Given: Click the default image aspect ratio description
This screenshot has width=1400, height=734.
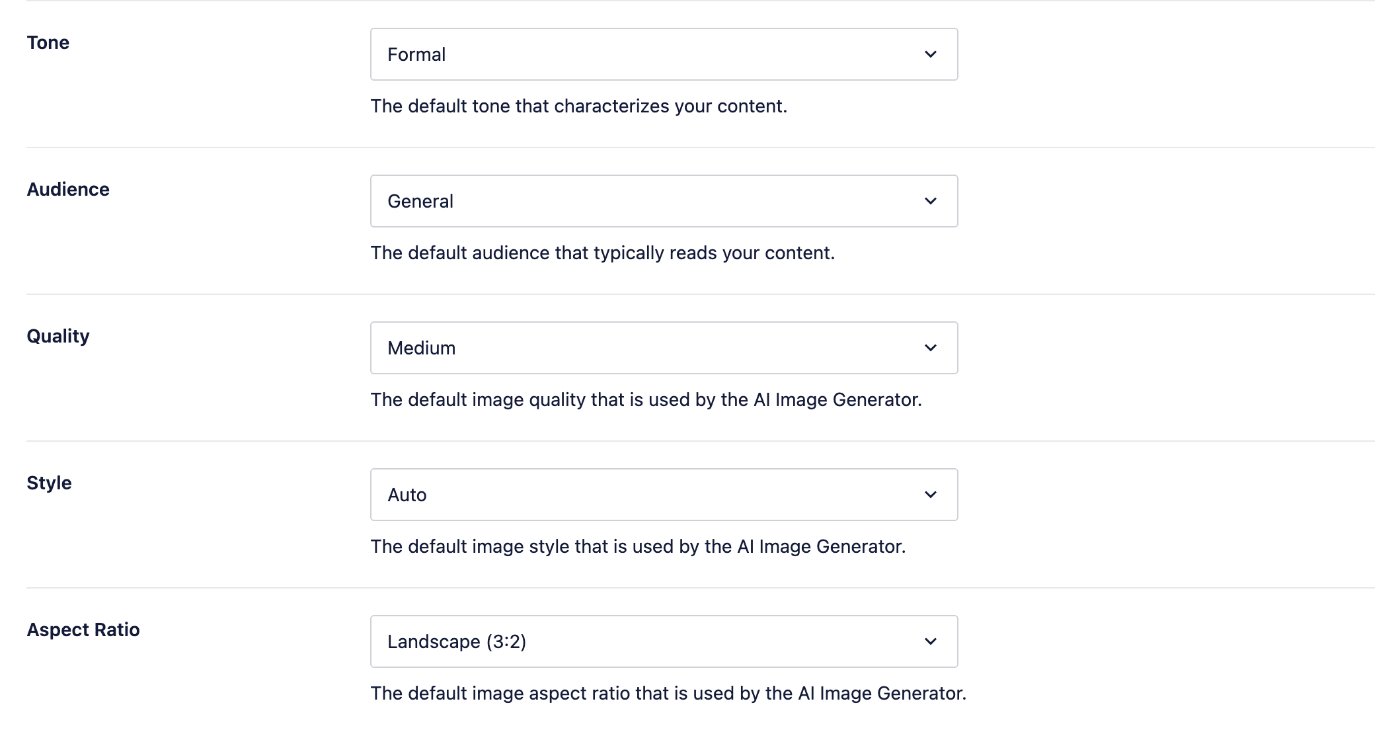Looking at the screenshot, I should click(668, 693).
